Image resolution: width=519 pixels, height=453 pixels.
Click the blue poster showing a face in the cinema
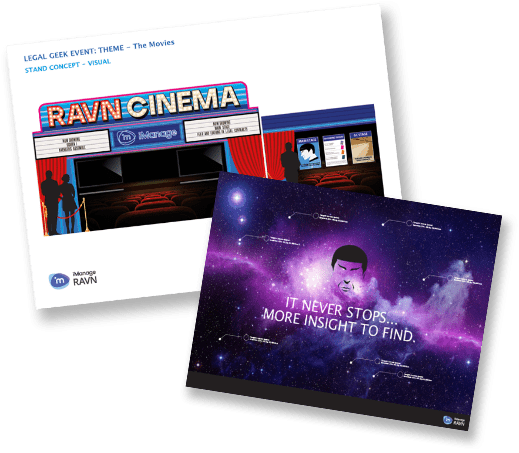pyautogui.click(x=308, y=153)
